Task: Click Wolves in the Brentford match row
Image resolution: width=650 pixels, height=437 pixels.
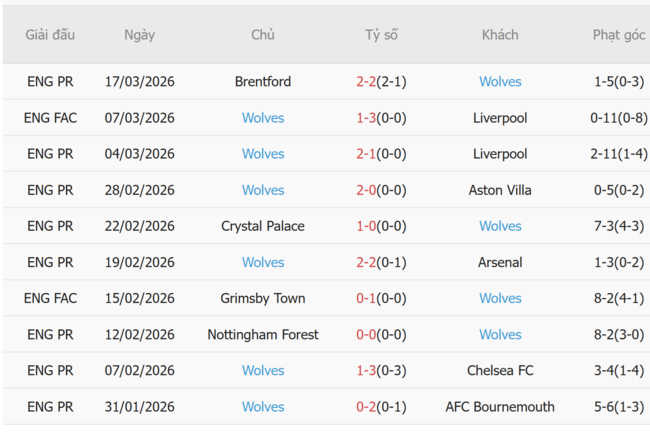Action: pos(500,82)
